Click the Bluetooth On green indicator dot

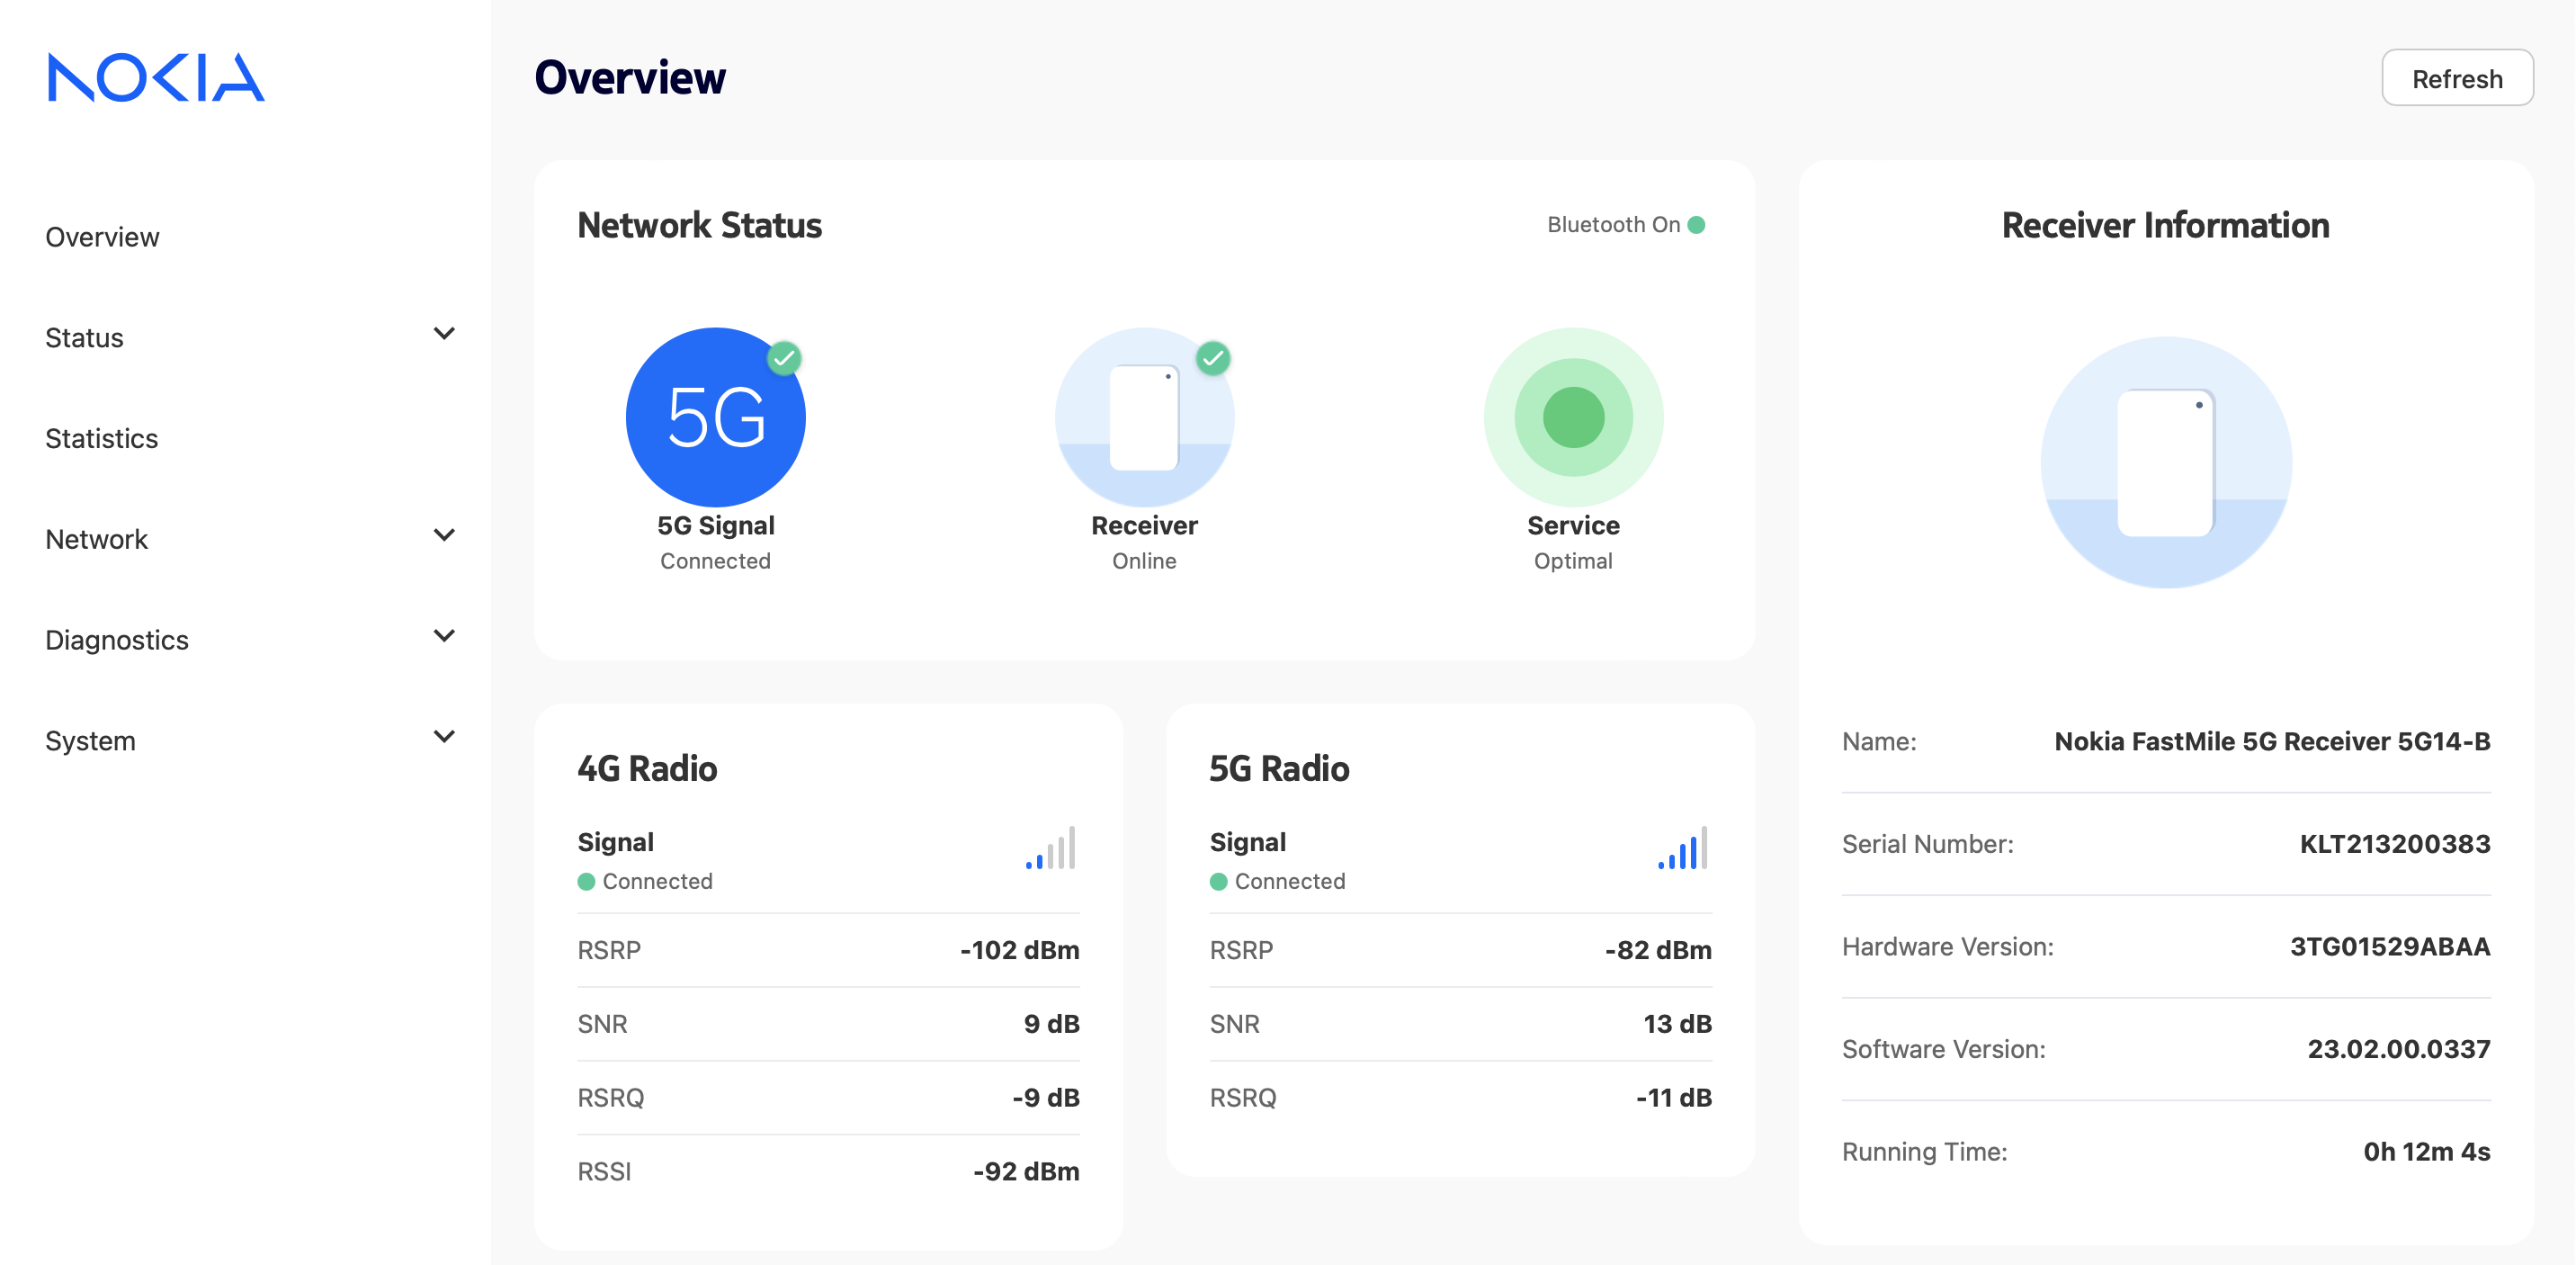[1697, 225]
